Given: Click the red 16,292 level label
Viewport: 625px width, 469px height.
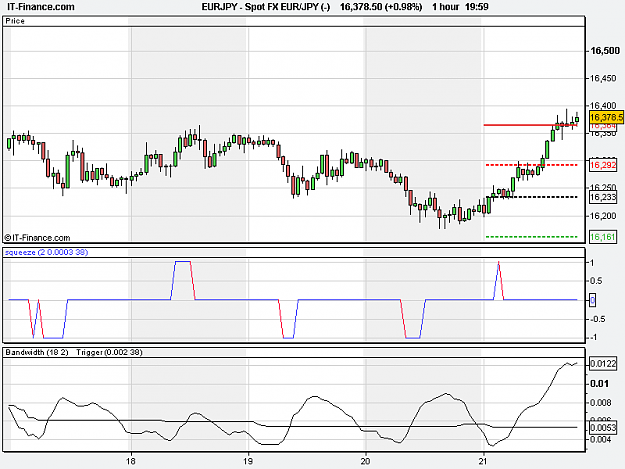Looking at the screenshot, I should click(x=603, y=165).
